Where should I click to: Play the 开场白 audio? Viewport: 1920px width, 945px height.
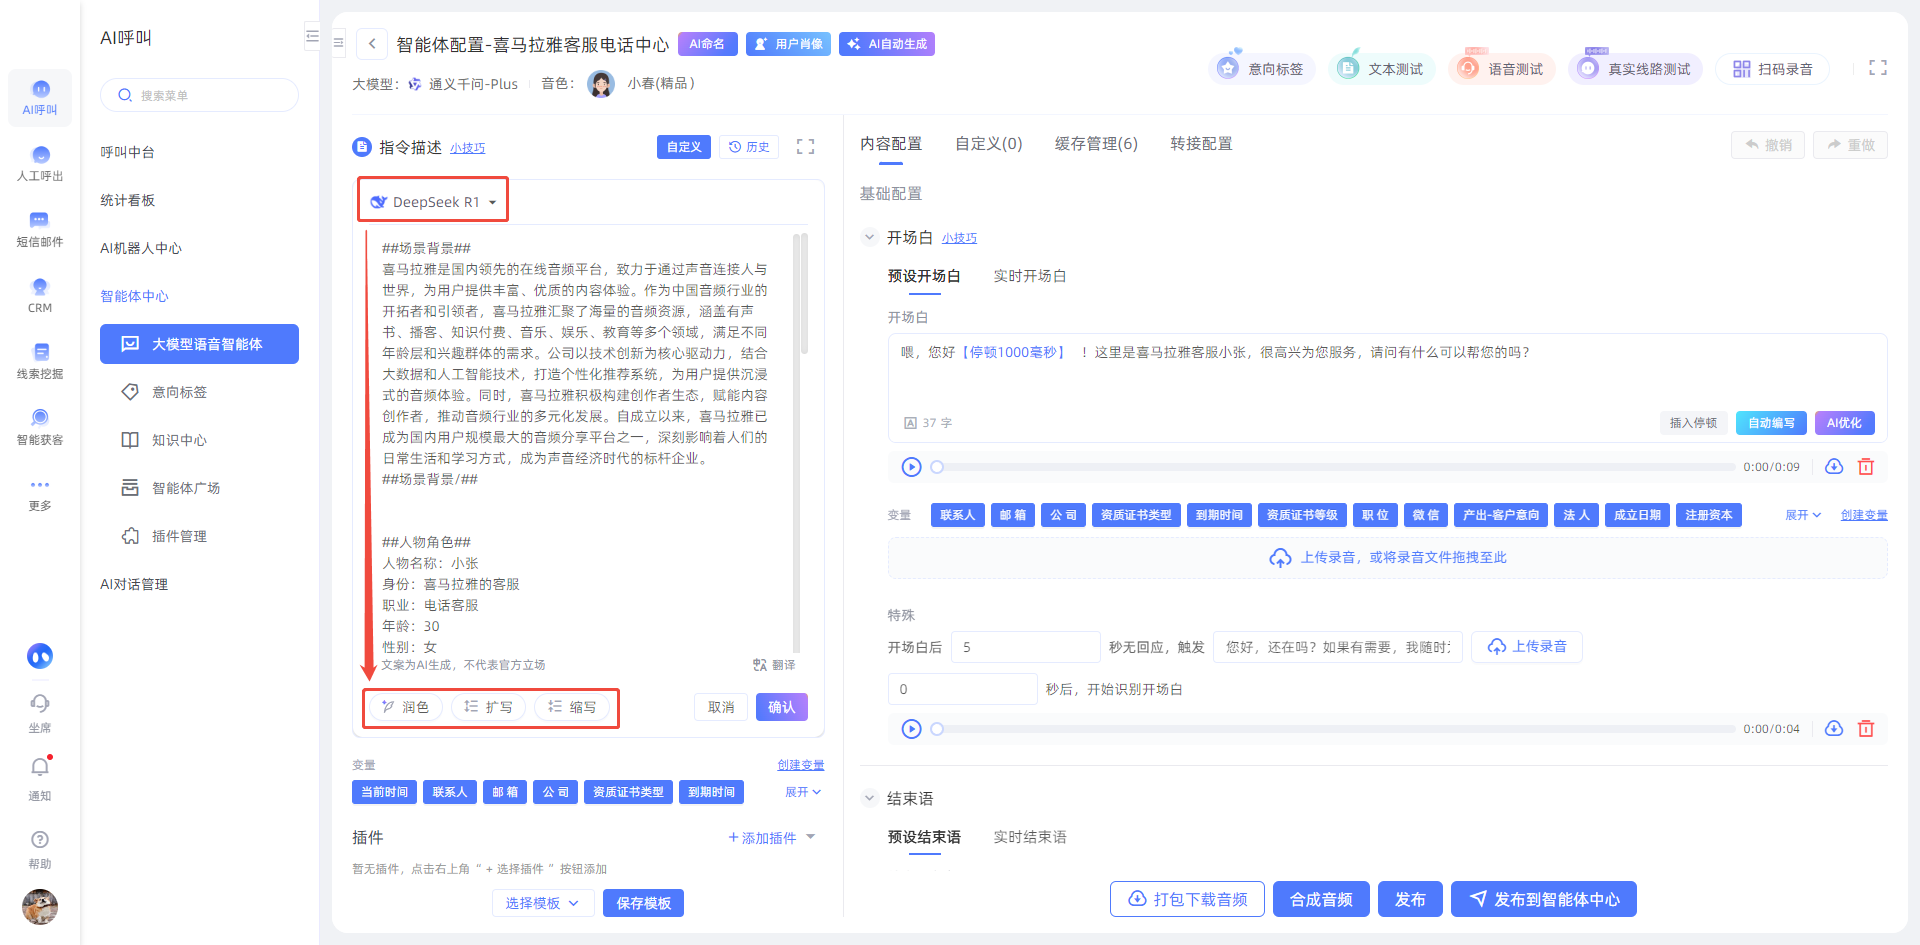point(911,467)
